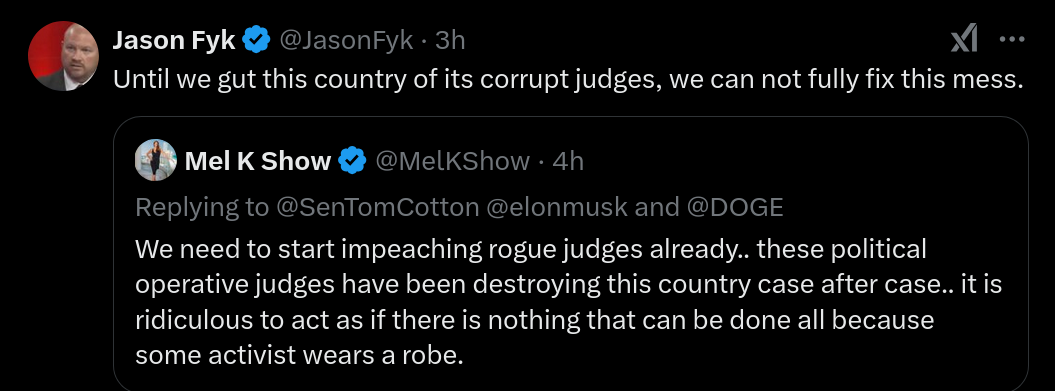
Task: Open the @JasonFyk handle link
Action: pos(345,41)
